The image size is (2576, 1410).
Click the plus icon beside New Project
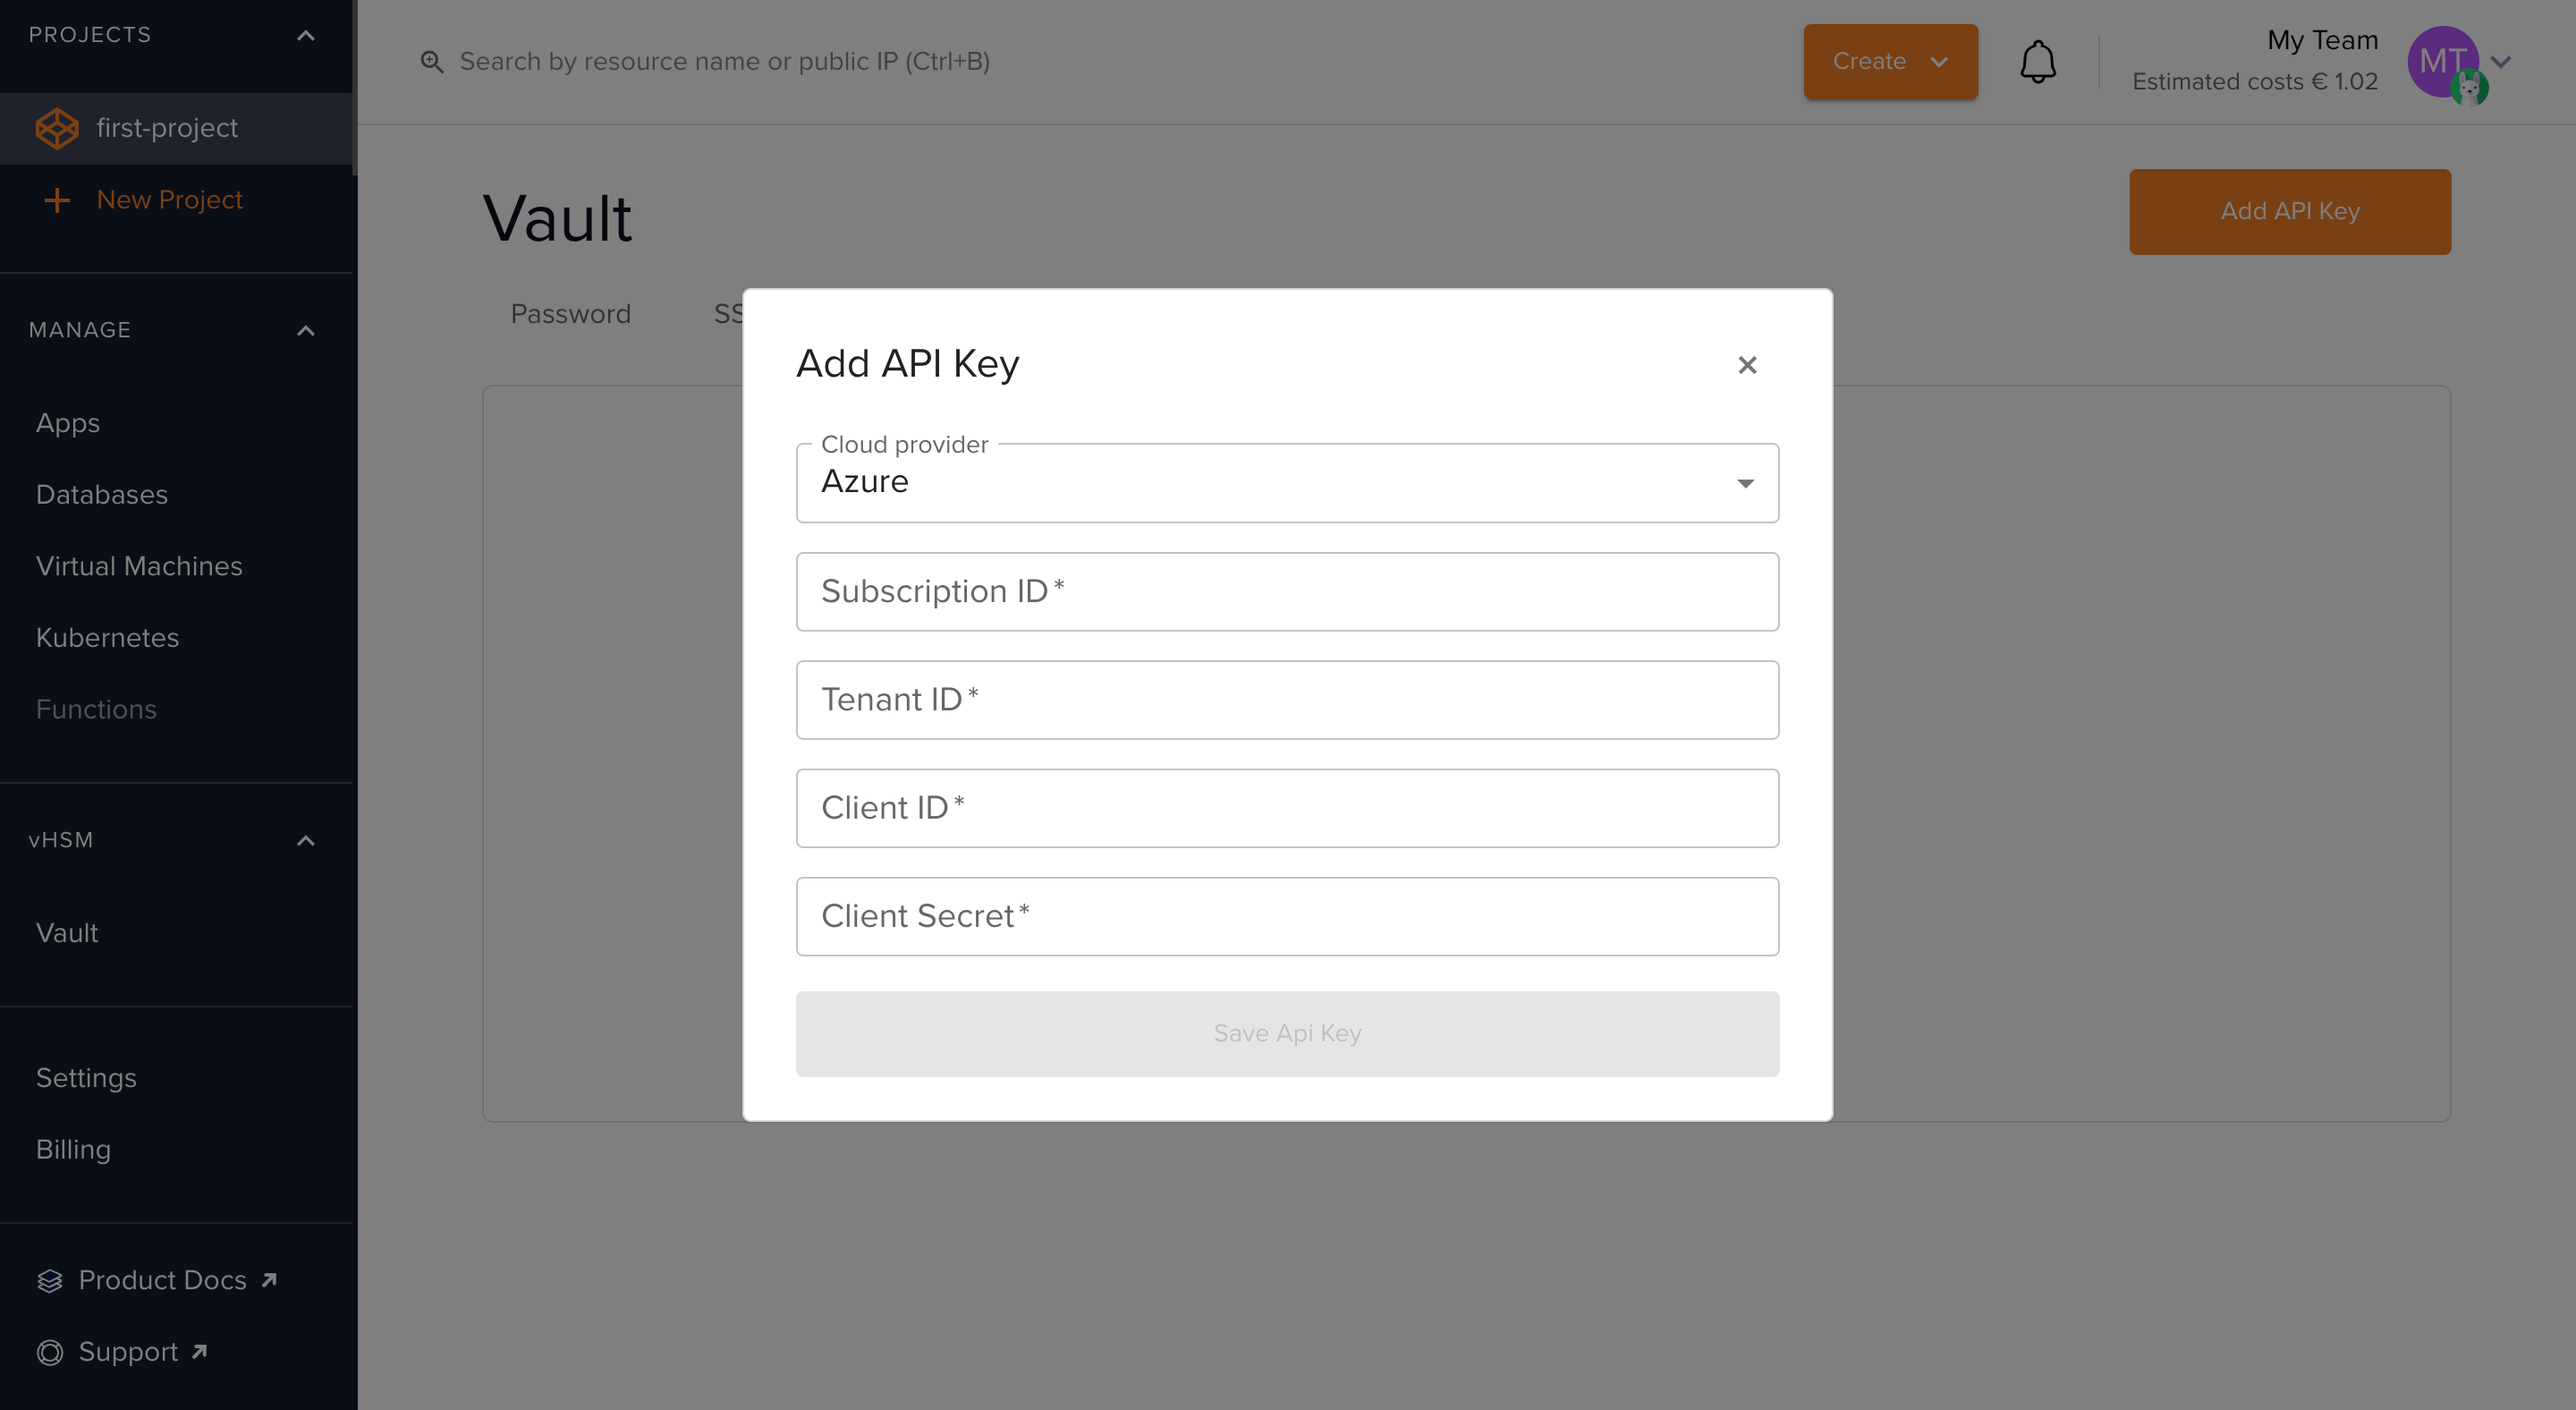(57, 200)
